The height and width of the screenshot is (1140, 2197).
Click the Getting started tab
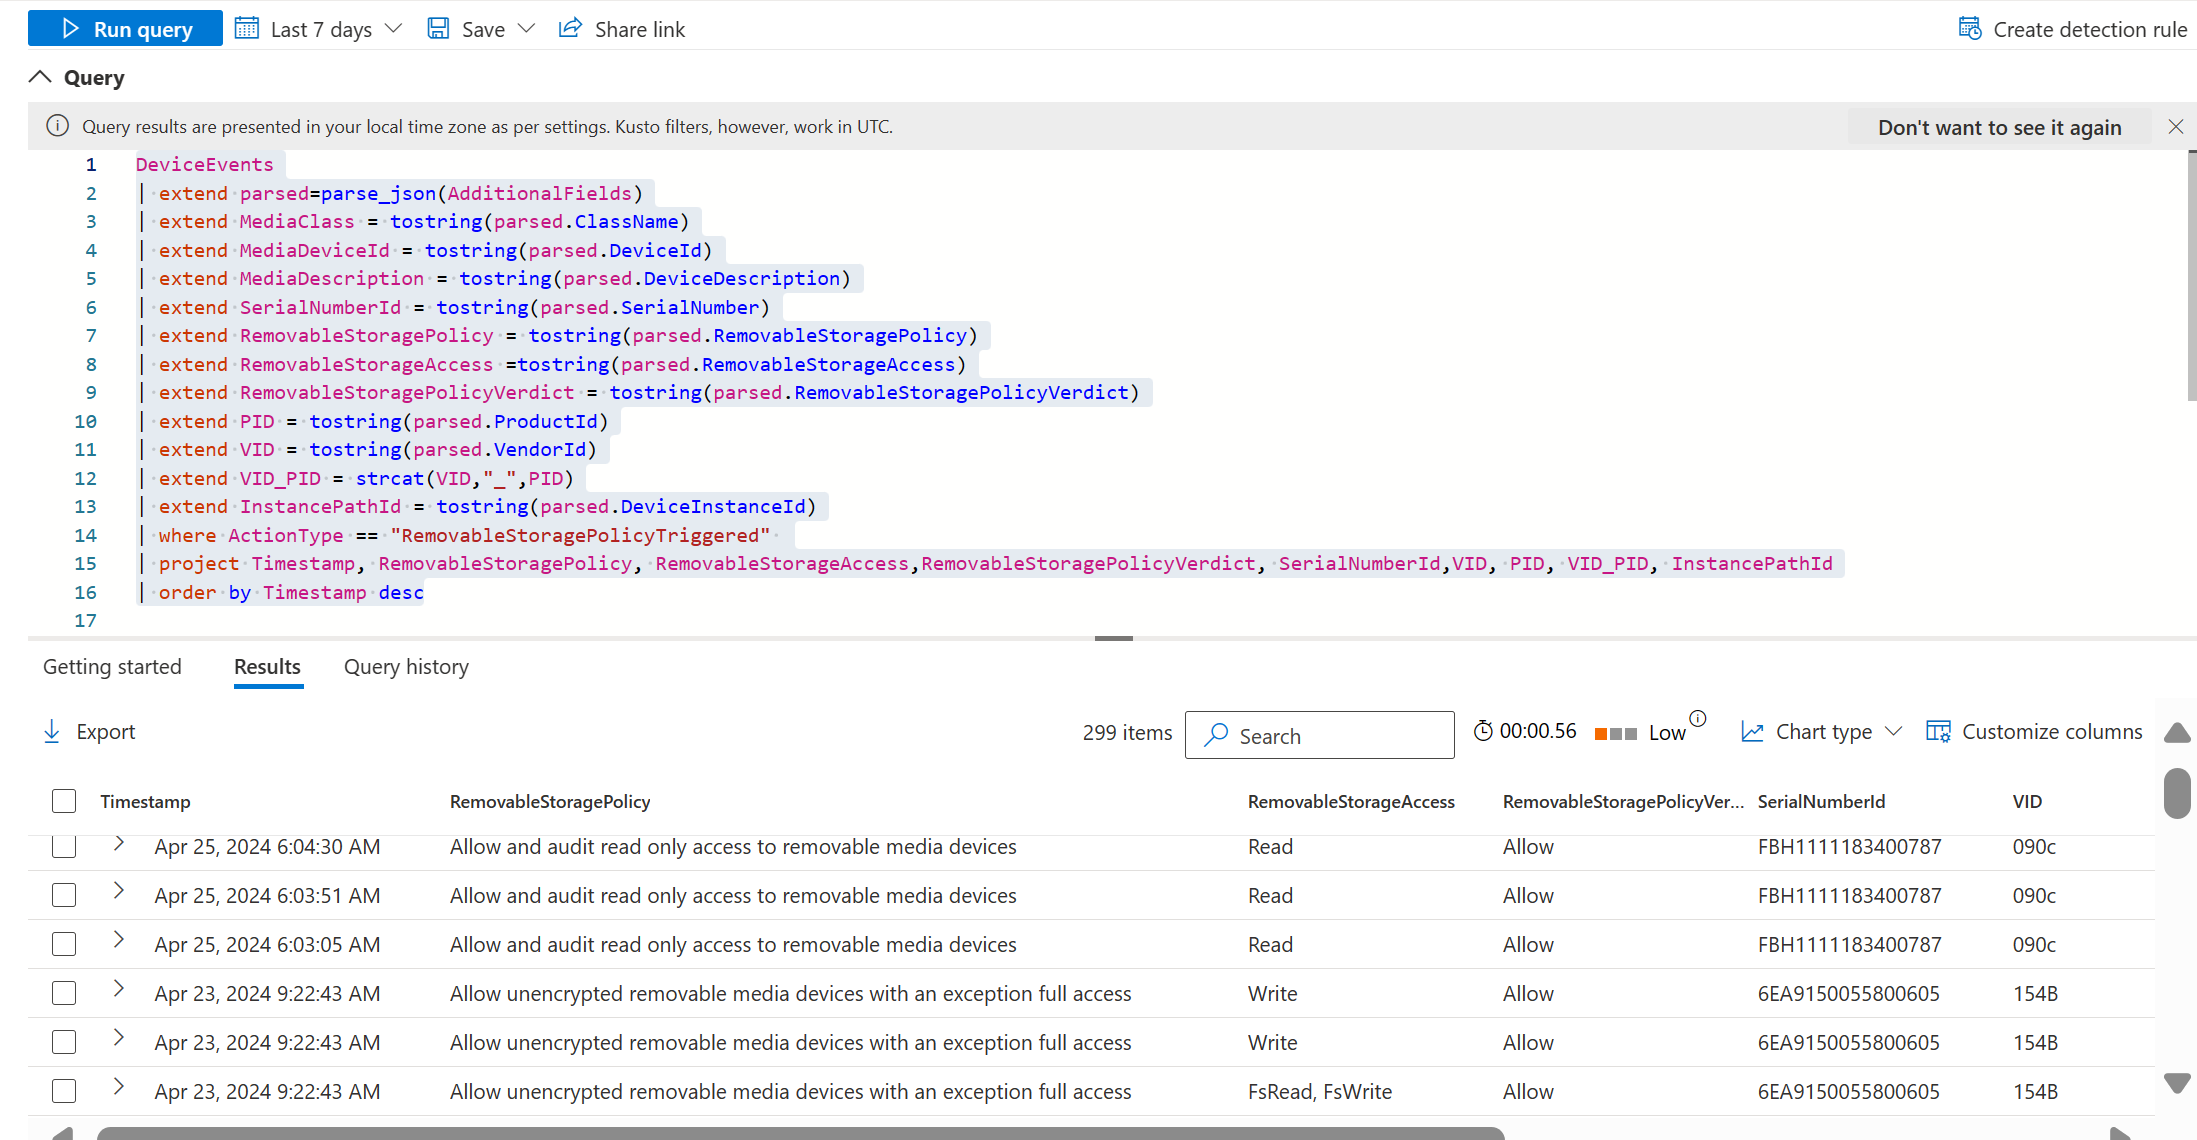click(x=112, y=665)
